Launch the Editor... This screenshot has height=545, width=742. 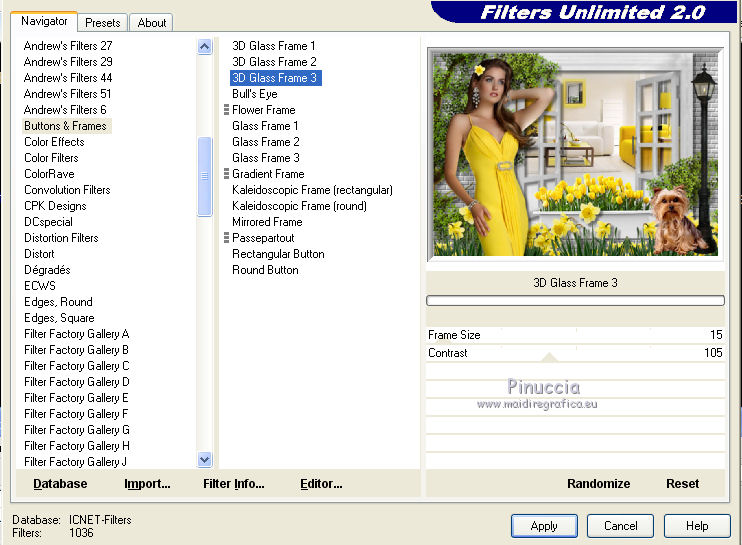[321, 483]
